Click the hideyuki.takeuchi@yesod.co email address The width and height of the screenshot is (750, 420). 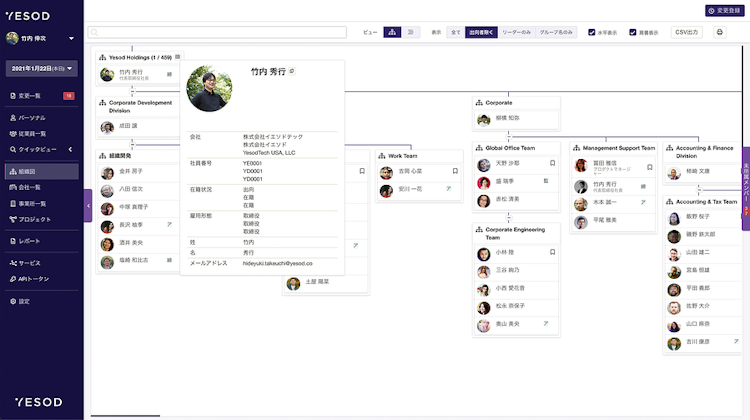(277, 263)
